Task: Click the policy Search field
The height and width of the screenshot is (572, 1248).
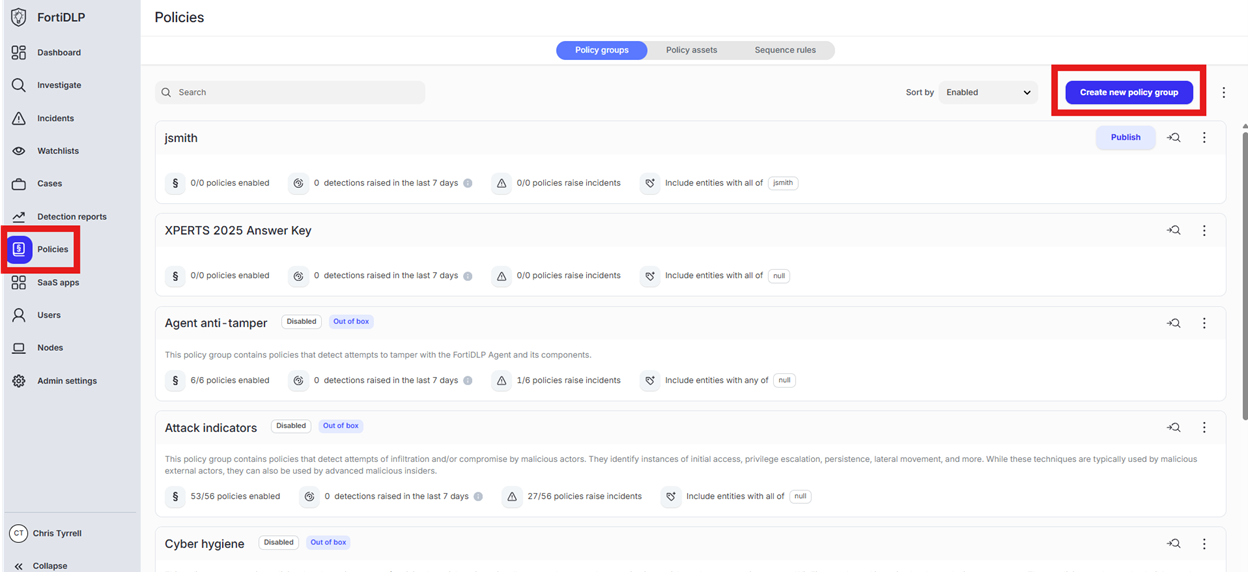Action: pos(290,92)
